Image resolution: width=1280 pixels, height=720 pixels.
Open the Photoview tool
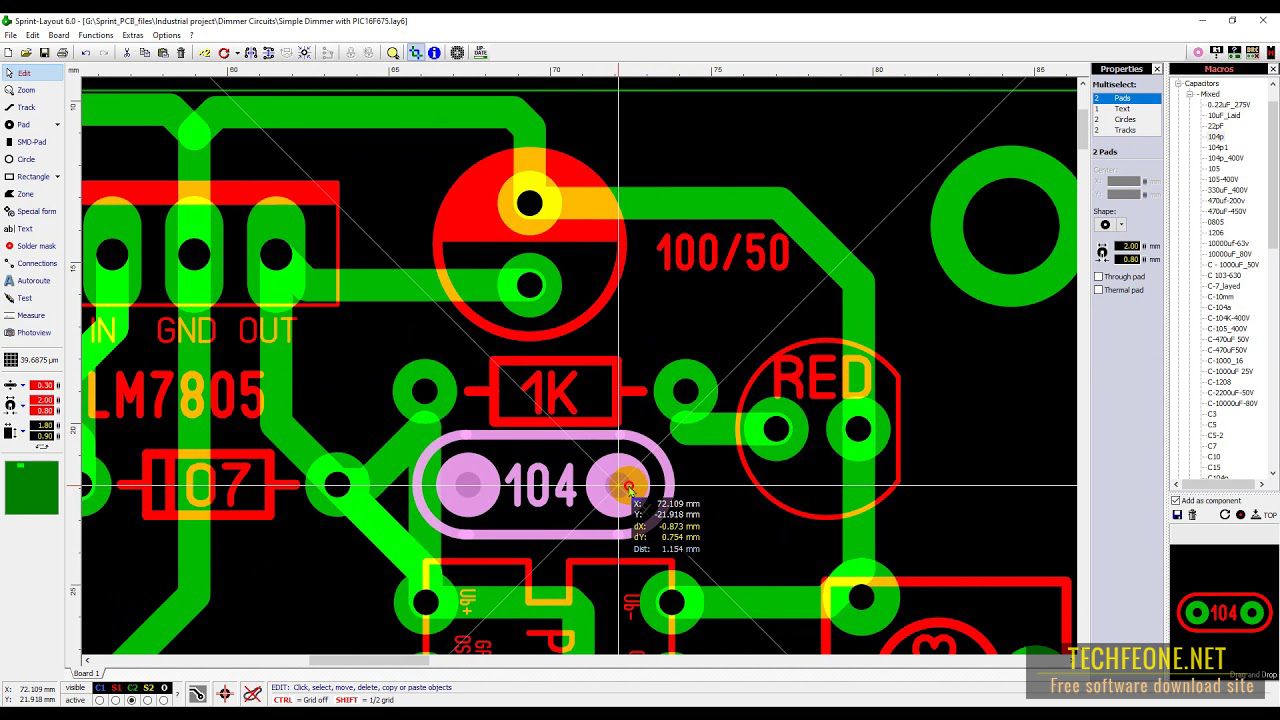click(x=32, y=332)
